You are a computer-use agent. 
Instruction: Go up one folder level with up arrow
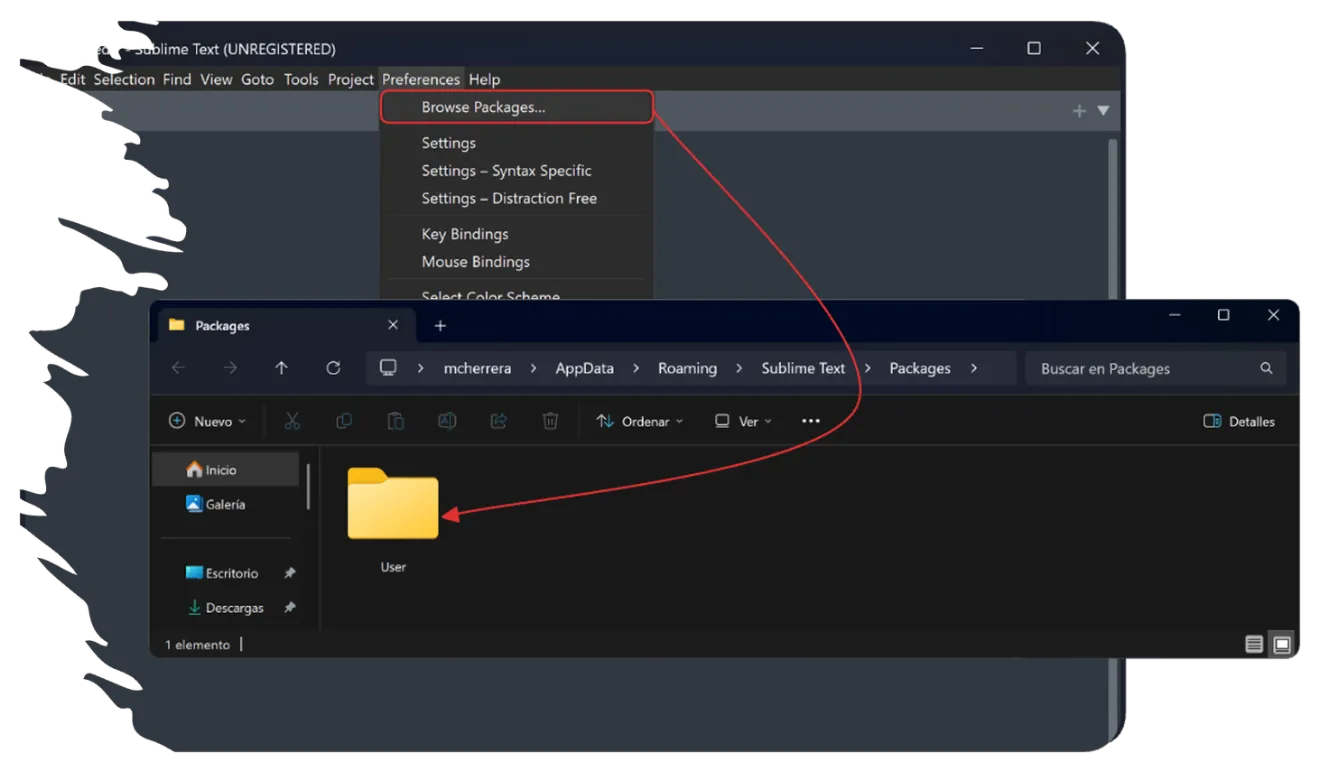click(281, 368)
